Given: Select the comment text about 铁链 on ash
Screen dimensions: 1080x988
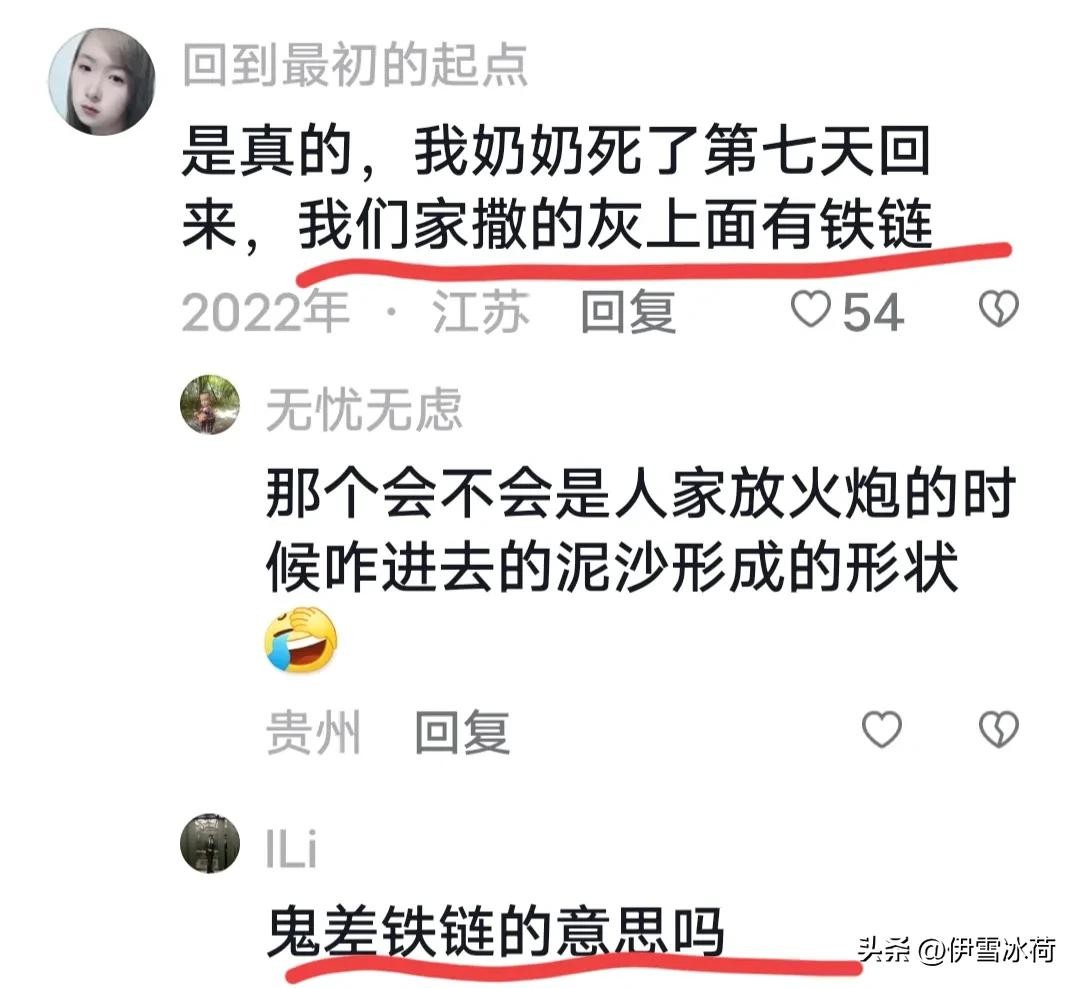Looking at the screenshot, I should (557, 187).
